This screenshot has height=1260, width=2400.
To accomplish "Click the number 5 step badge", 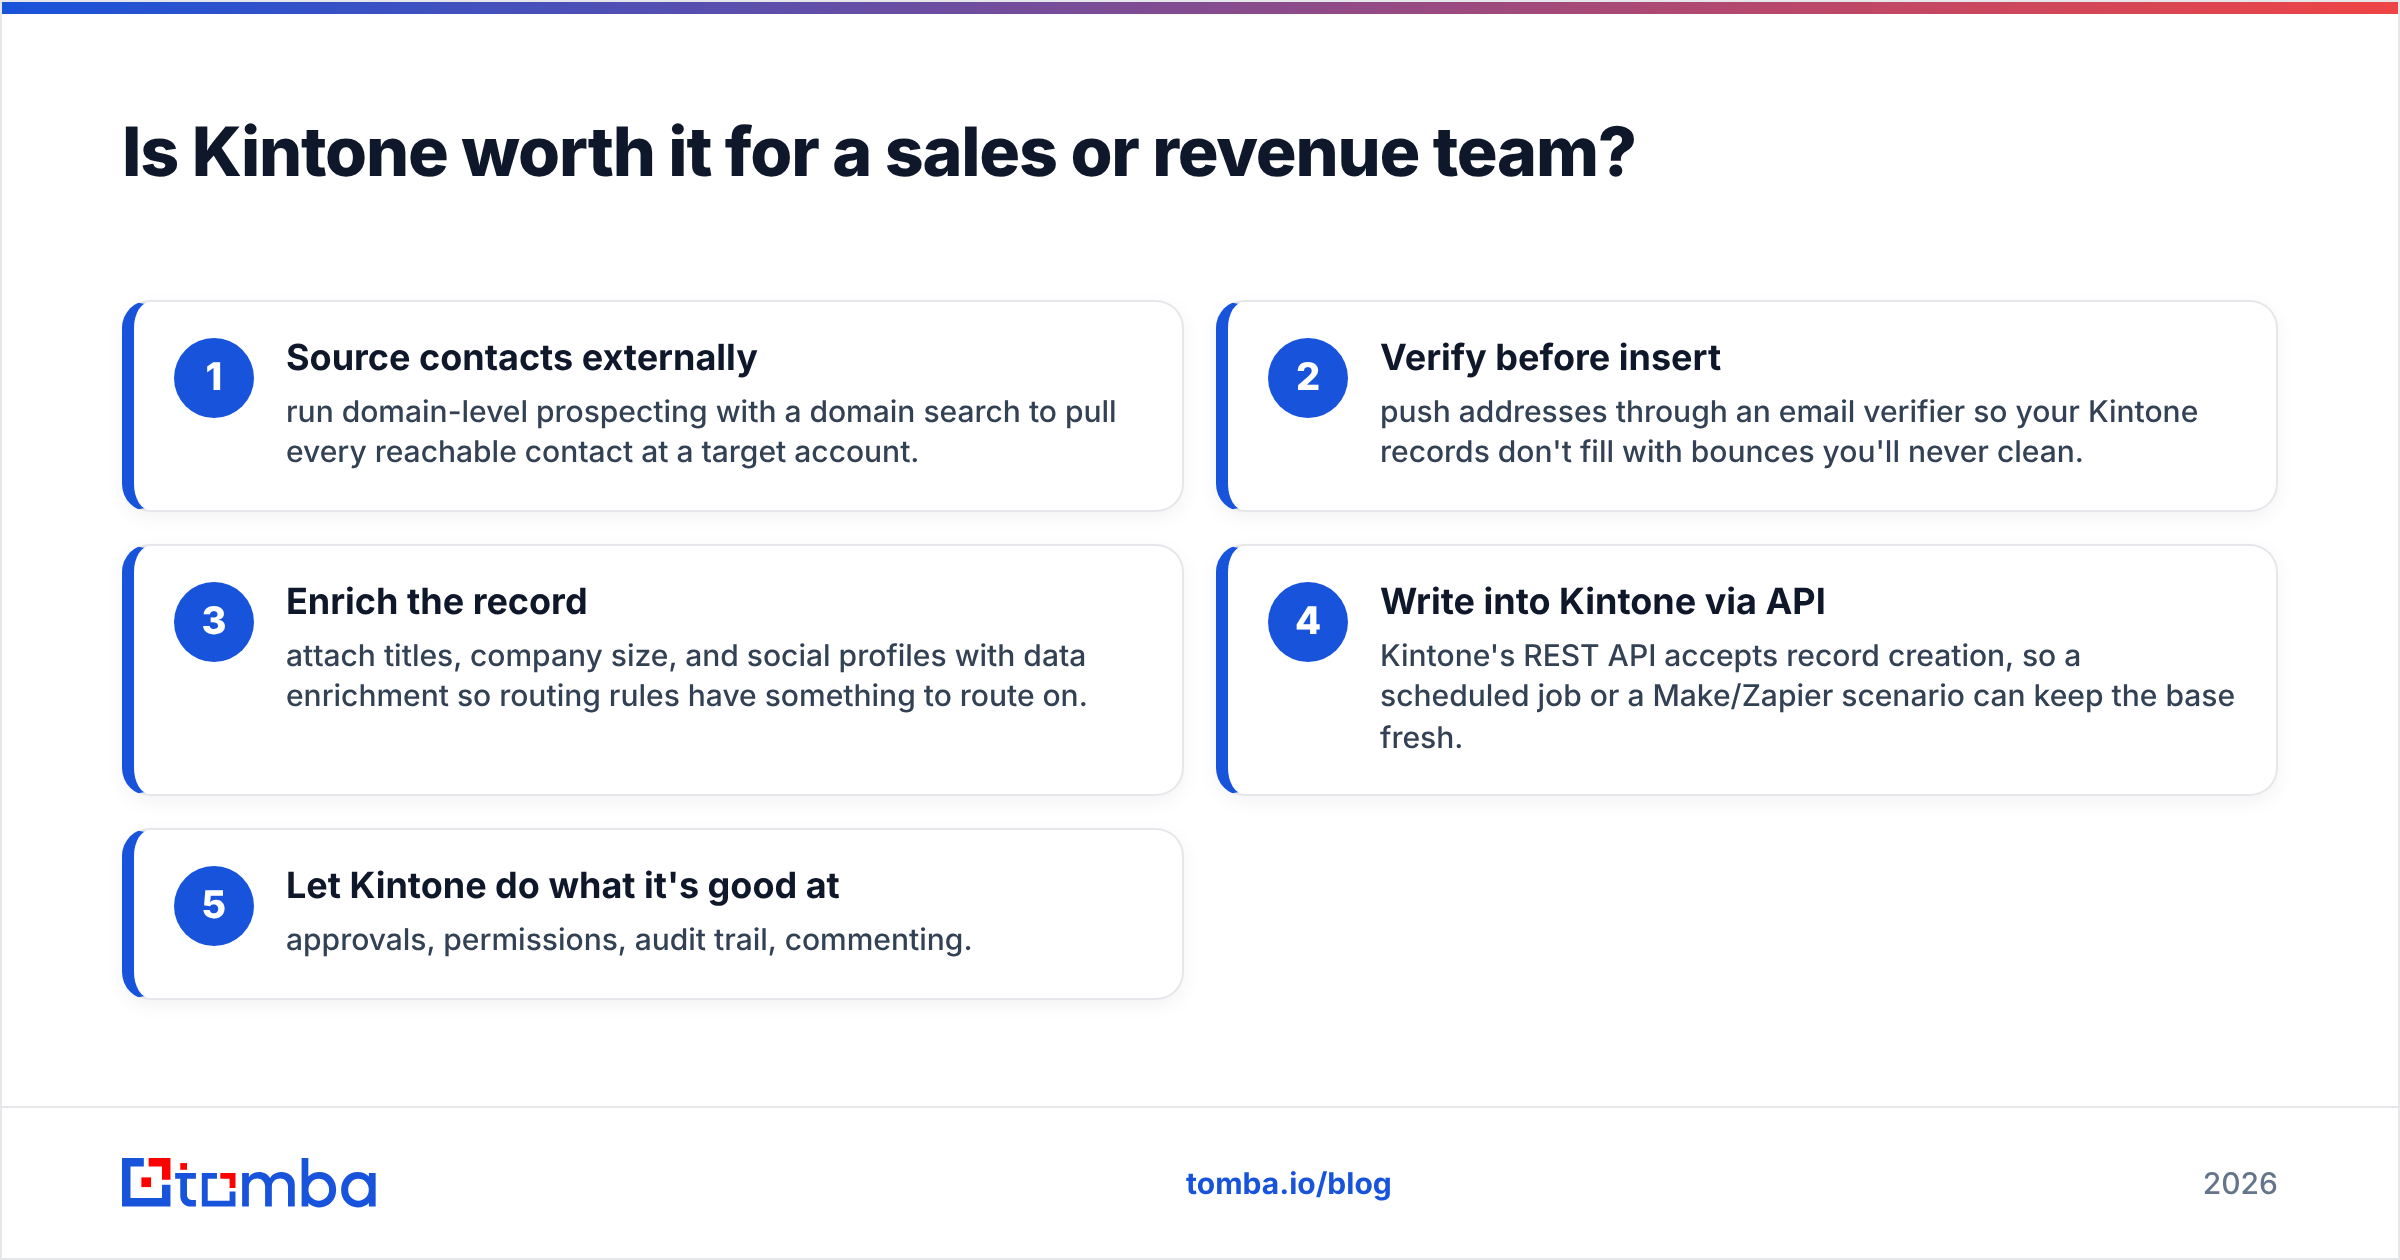I will tap(214, 906).
